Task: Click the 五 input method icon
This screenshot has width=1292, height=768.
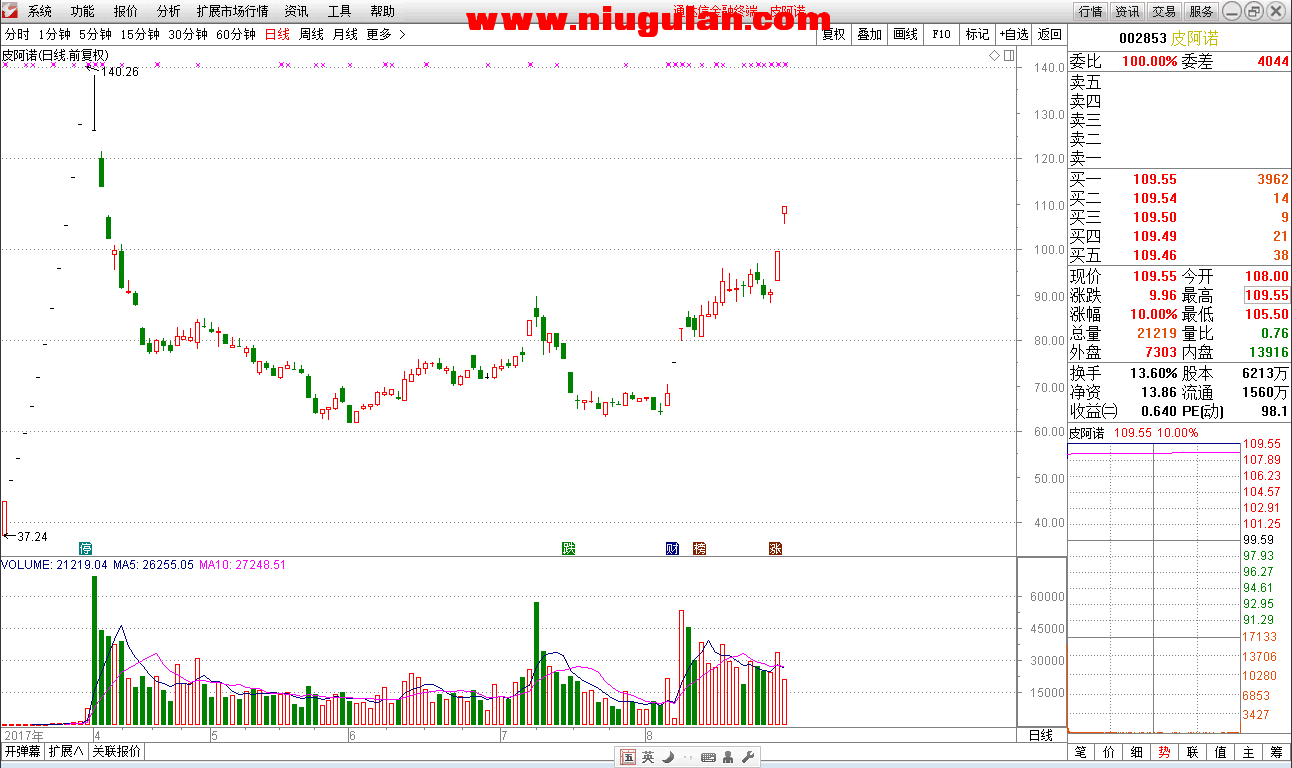Action: (628, 758)
